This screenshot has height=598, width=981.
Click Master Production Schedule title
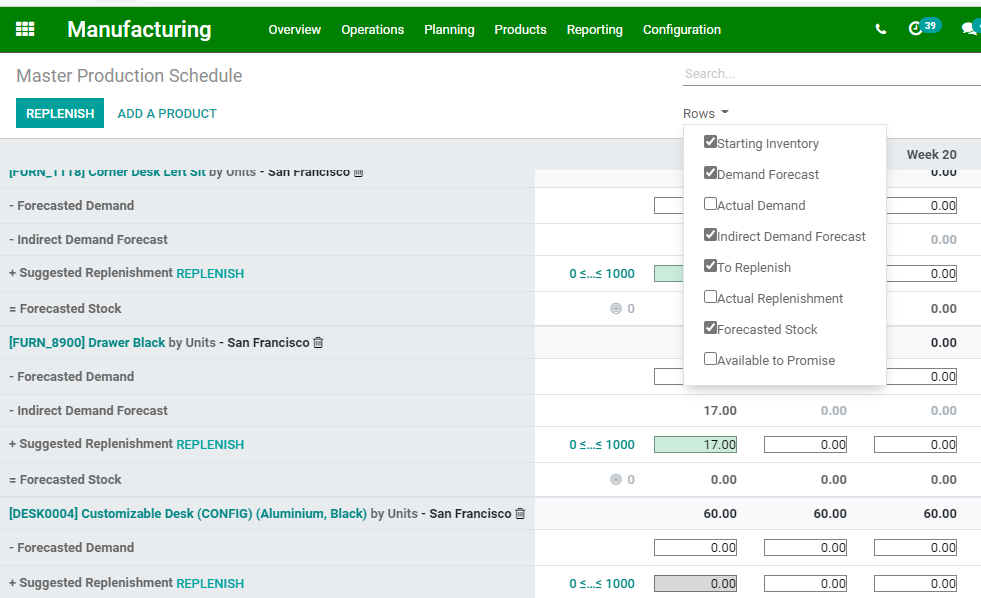click(x=129, y=76)
